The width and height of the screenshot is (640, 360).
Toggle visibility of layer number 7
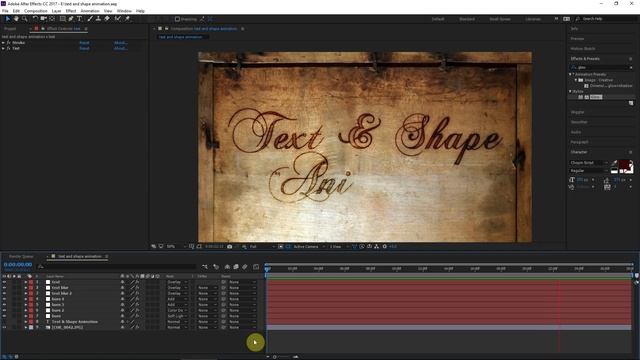(4, 316)
